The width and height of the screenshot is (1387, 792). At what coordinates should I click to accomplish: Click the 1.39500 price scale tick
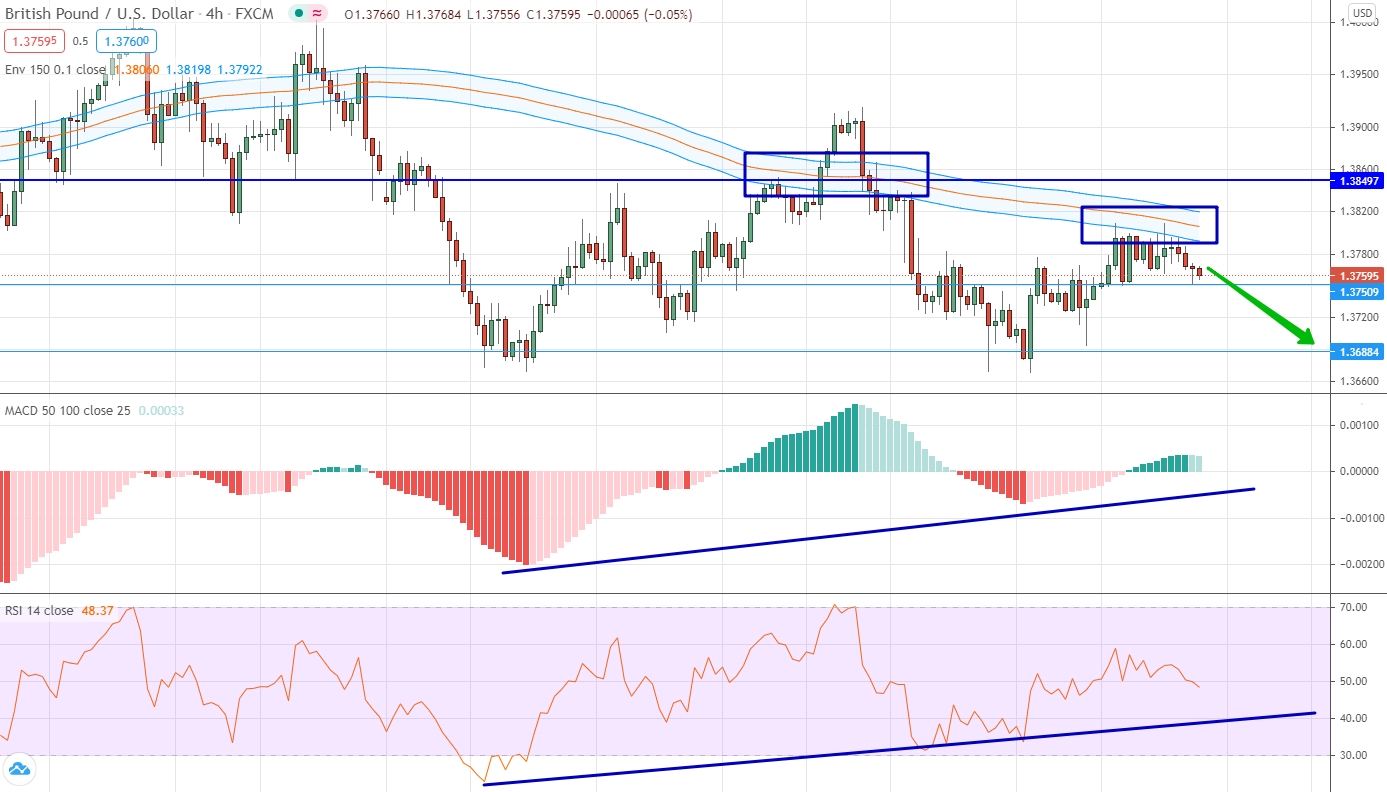[x=1358, y=75]
